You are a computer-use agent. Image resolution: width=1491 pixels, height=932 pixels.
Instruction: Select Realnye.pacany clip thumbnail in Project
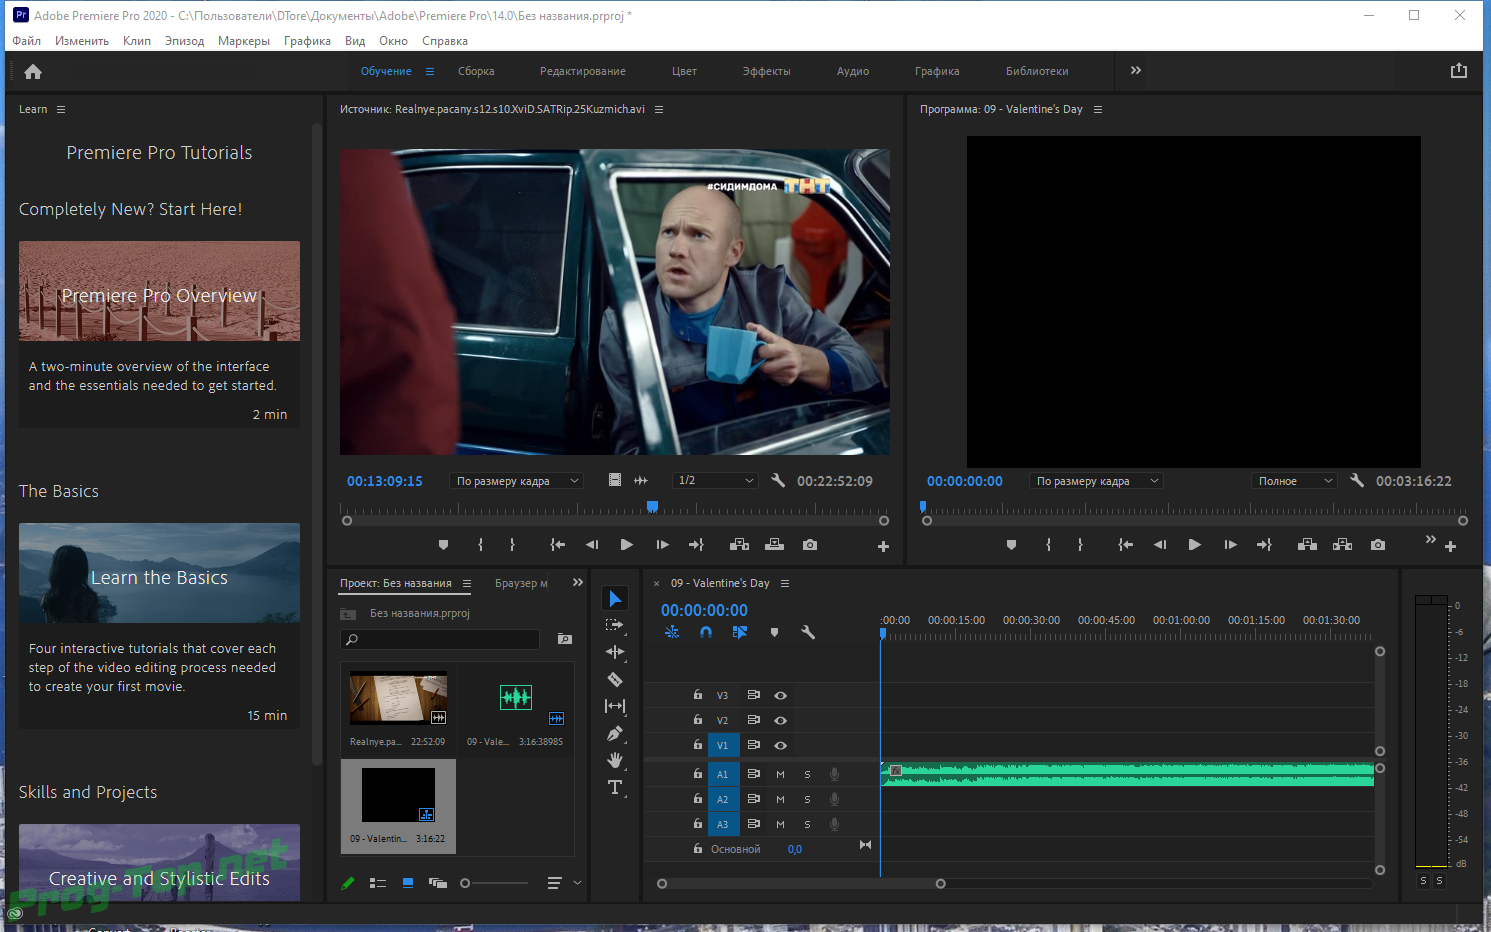(398, 698)
